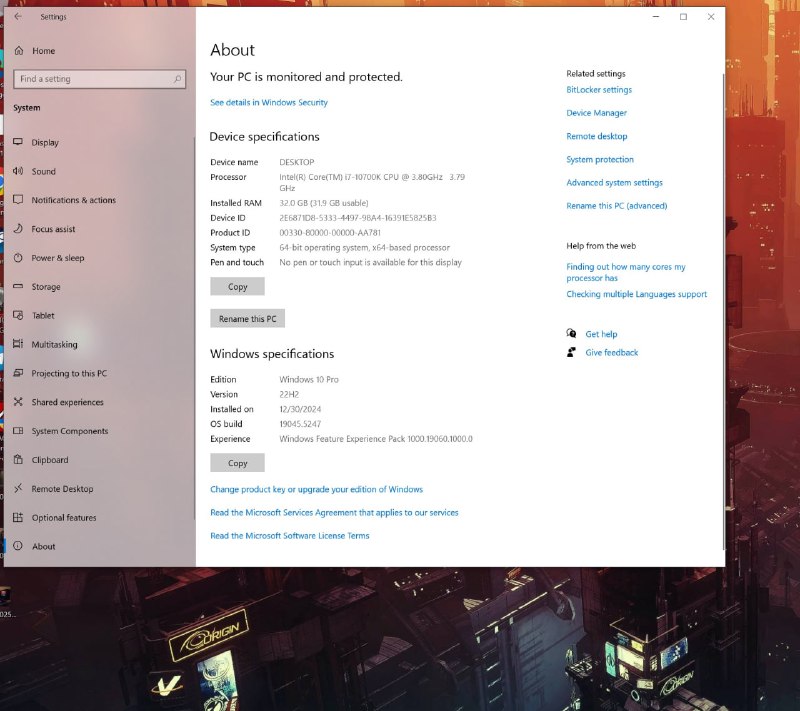Go to the Remote Desktop section
The height and width of the screenshot is (711, 800).
(x=62, y=489)
